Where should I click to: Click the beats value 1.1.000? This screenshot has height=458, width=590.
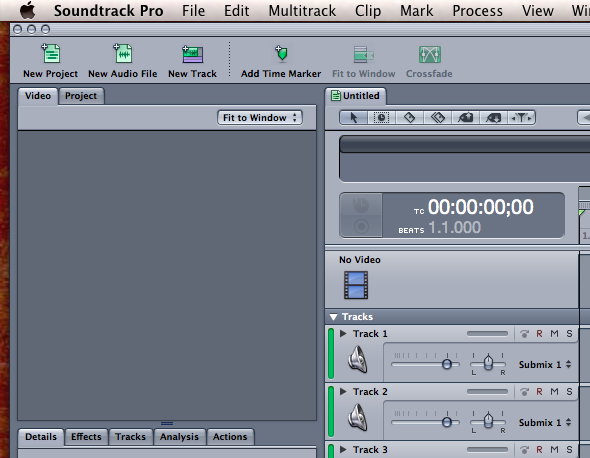tap(455, 228)
